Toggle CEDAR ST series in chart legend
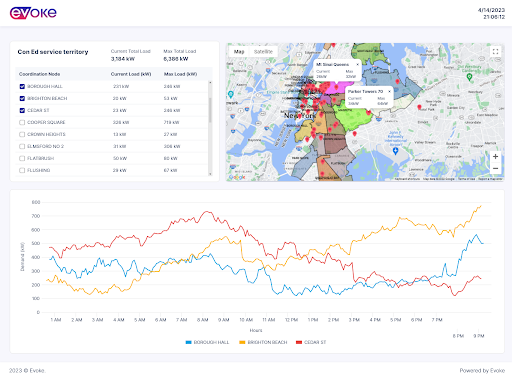512x378 pixels. coord(311,342)
